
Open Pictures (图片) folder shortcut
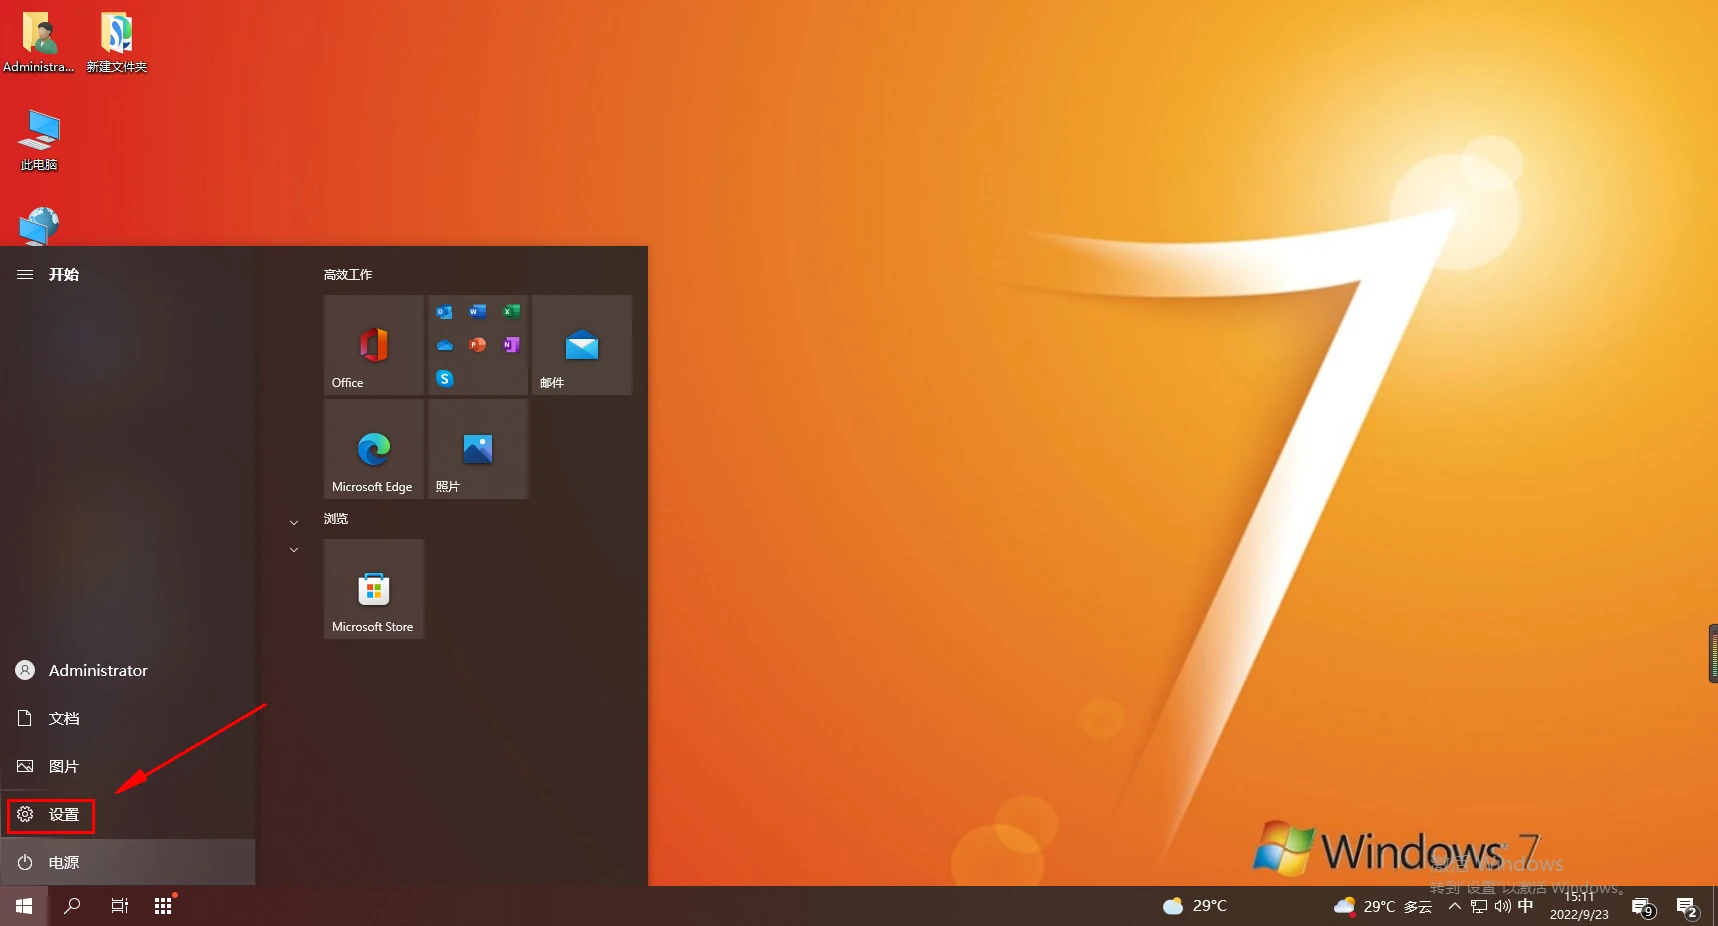click(x=128, y=766)
